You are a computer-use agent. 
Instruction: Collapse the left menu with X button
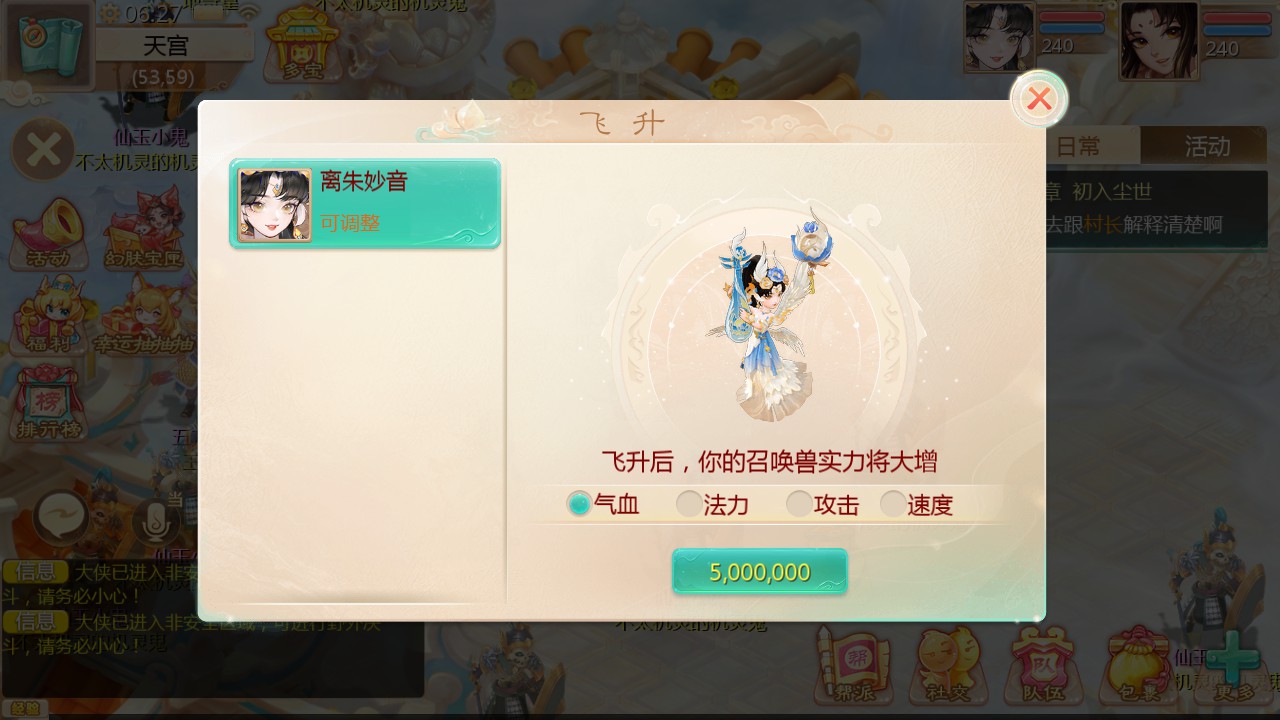[43, 151]
